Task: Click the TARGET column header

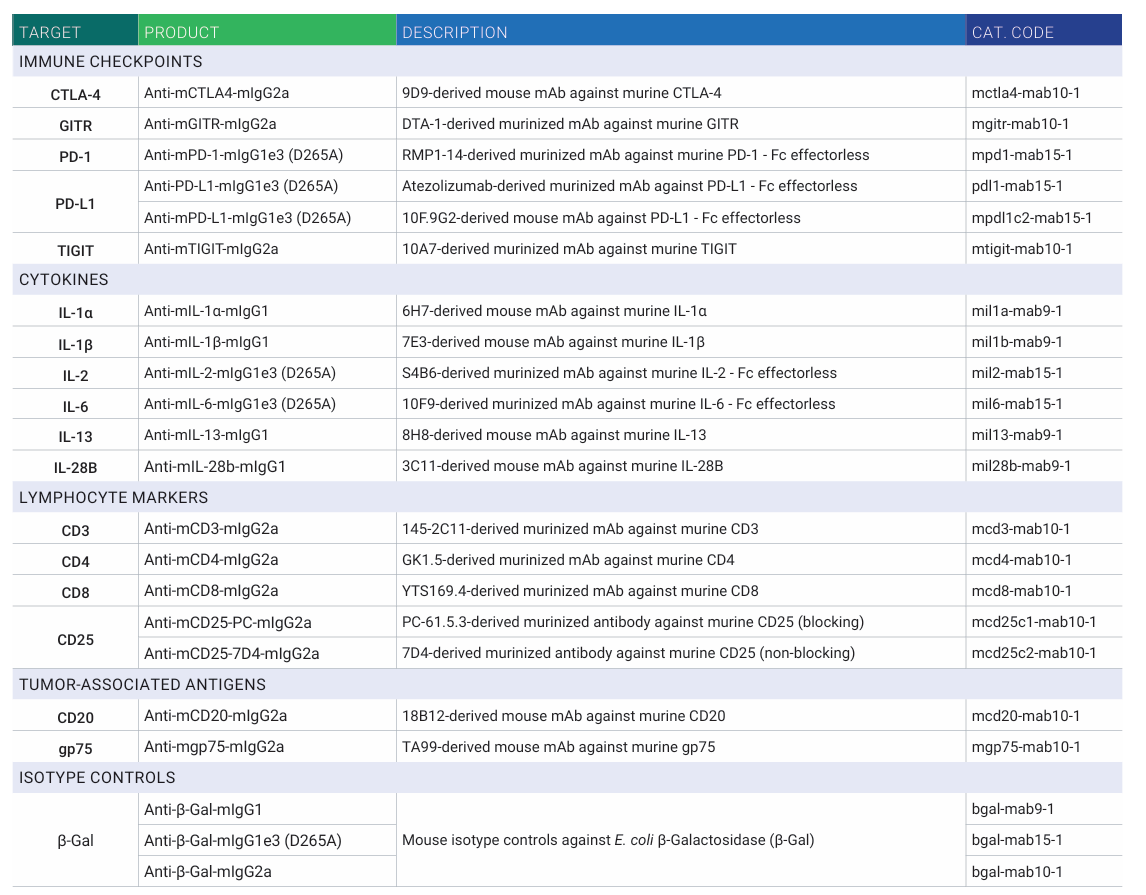Action: (50, 32)
